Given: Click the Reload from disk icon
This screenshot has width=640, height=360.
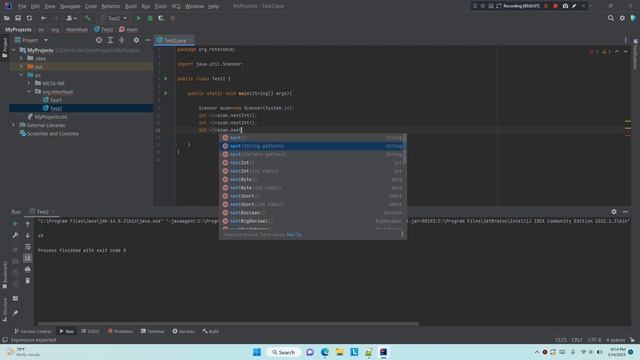Looking at the screenshot, I should (29, 18).
